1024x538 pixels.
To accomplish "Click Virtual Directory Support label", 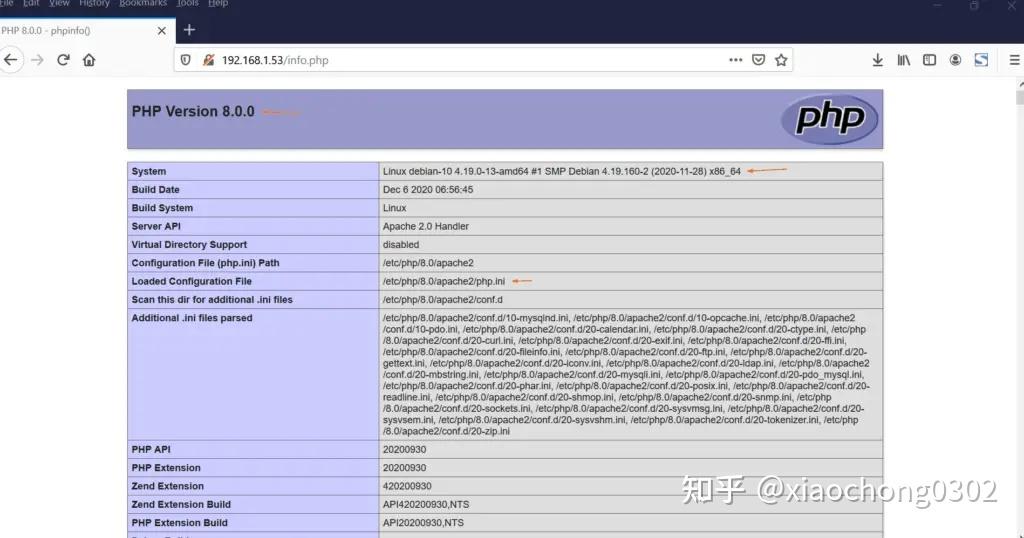I will (x=189, y=244).
